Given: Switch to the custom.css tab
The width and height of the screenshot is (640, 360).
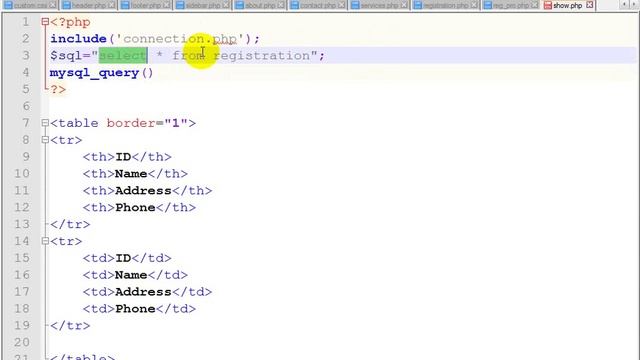Looking at the screenshot, I should [x=29, y=5].
